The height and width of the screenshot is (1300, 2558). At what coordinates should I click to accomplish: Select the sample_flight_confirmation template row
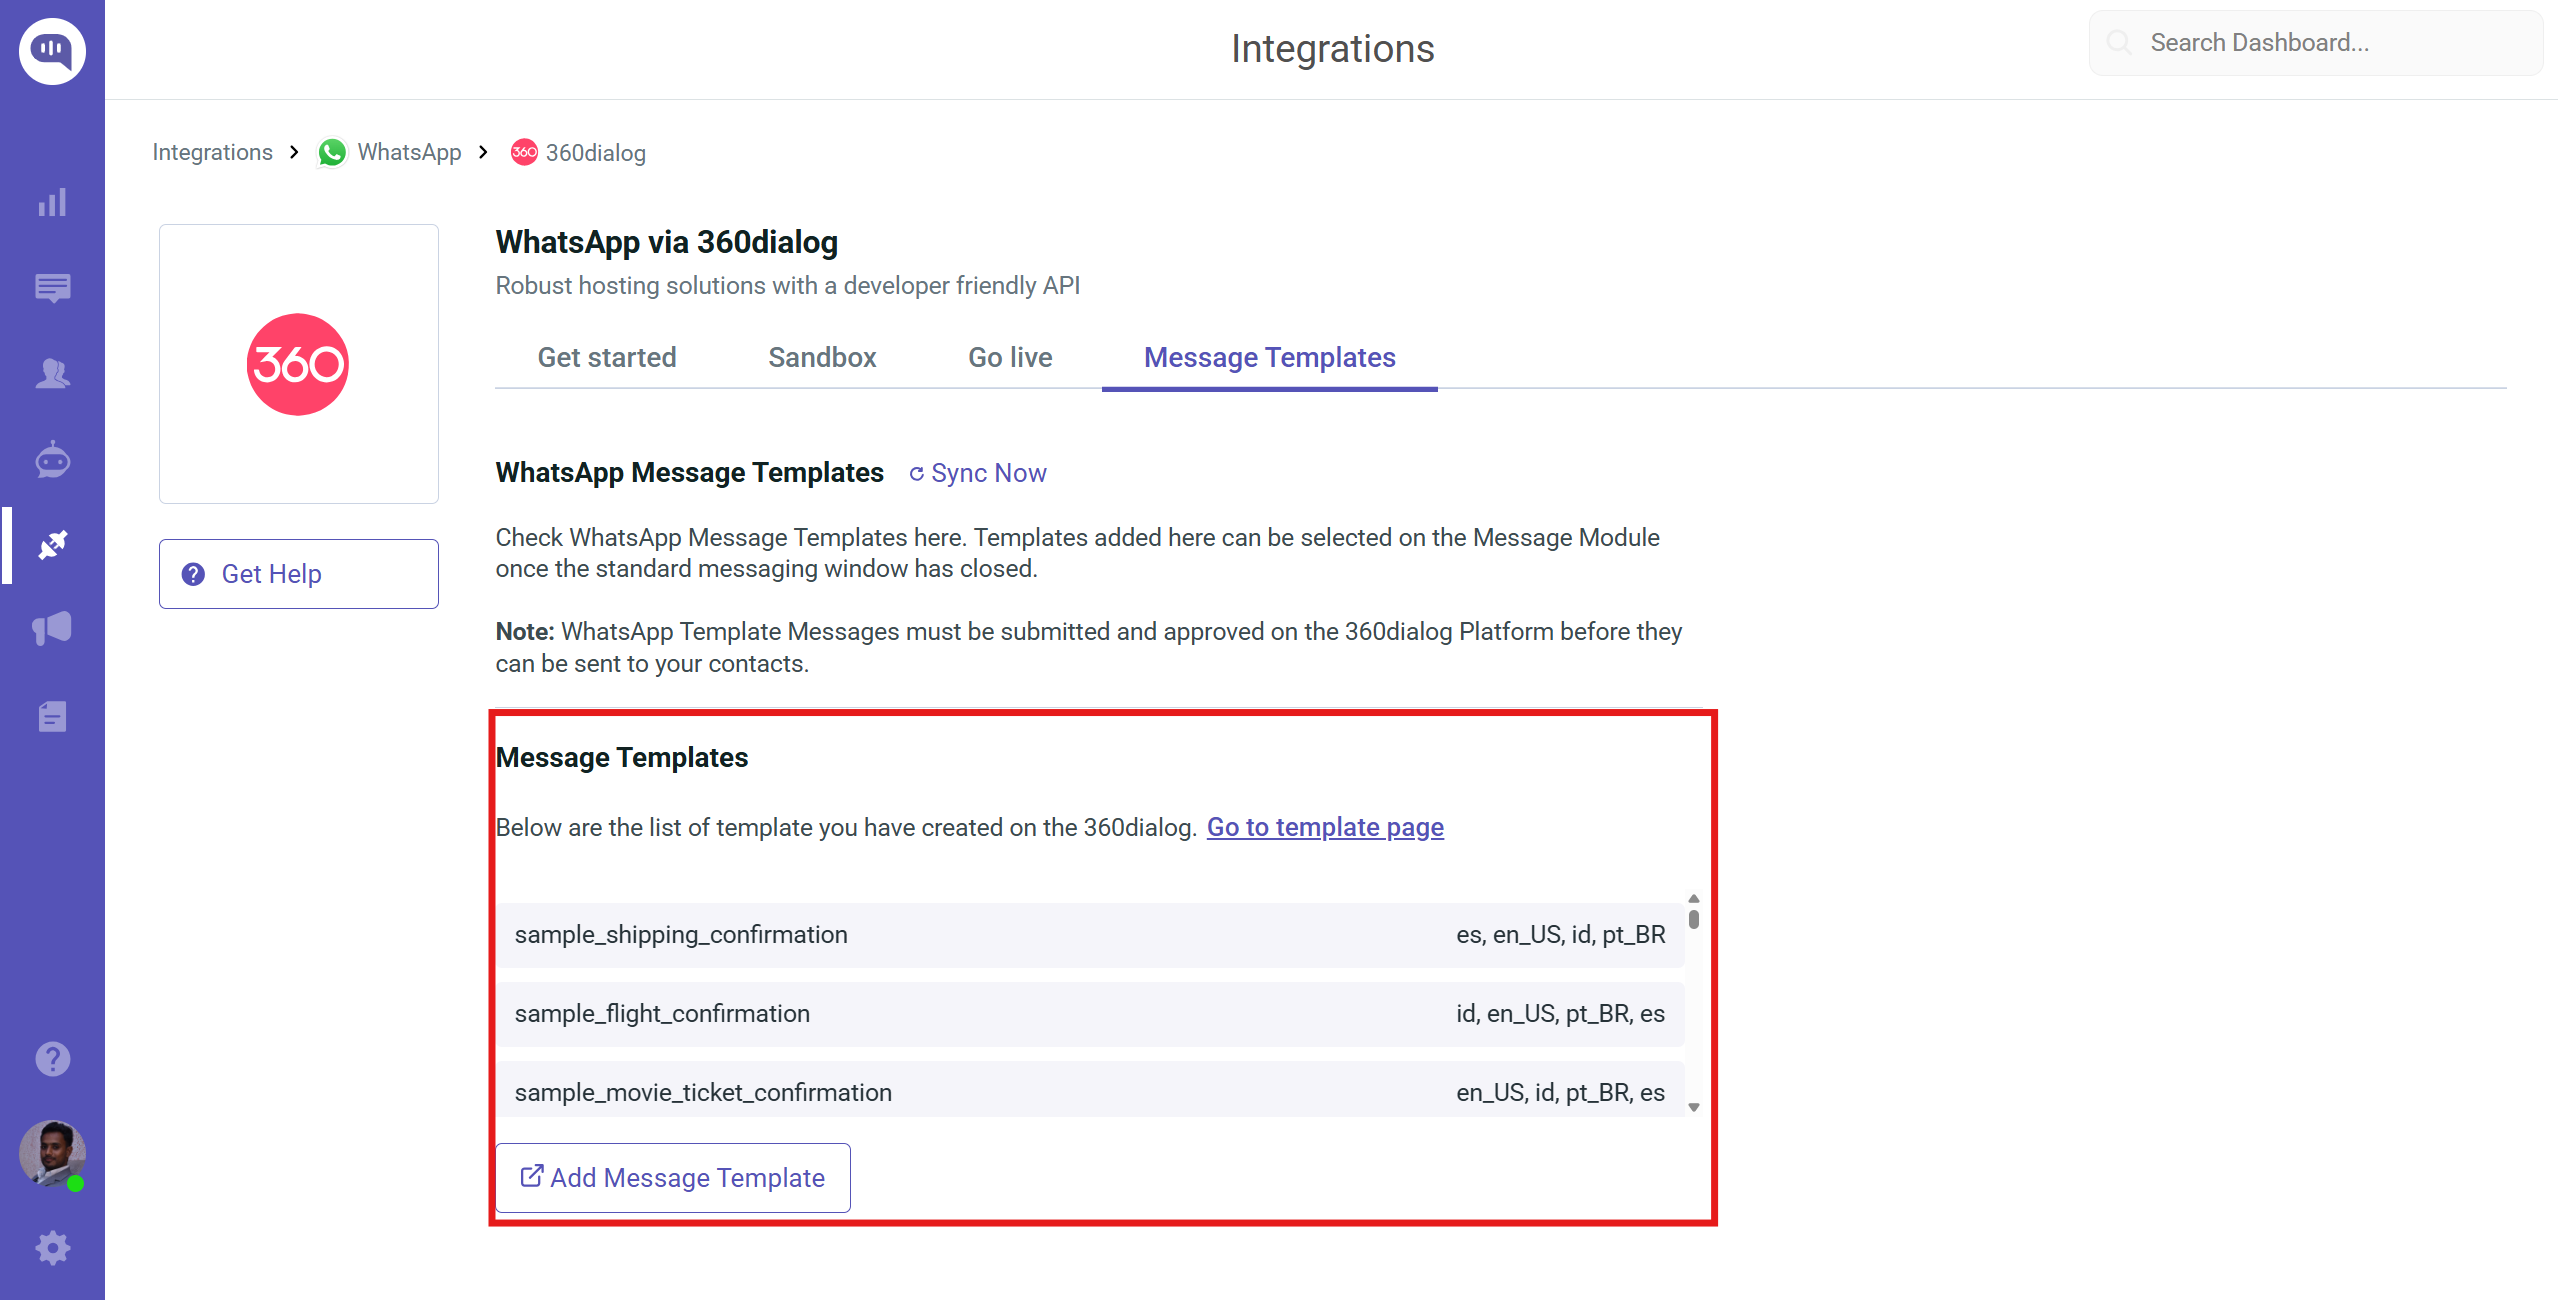click(1090, 1014)
